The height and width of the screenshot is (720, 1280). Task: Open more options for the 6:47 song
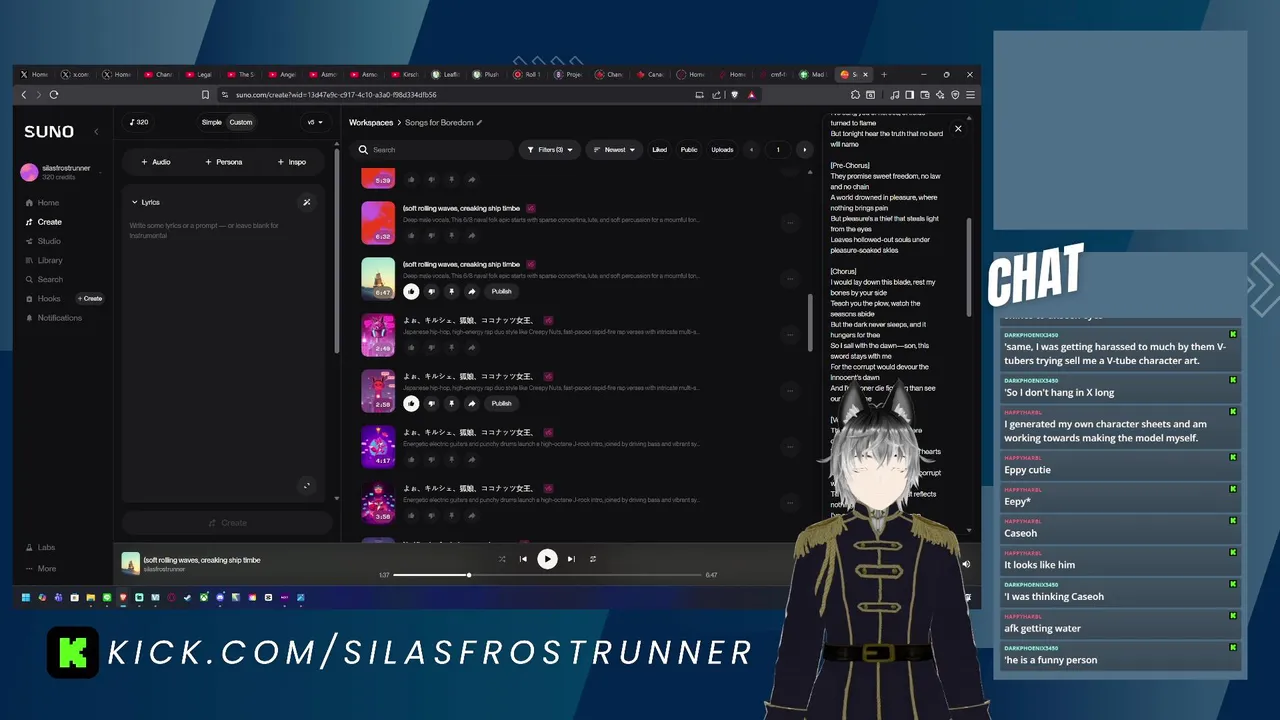[x=790, y=279]
